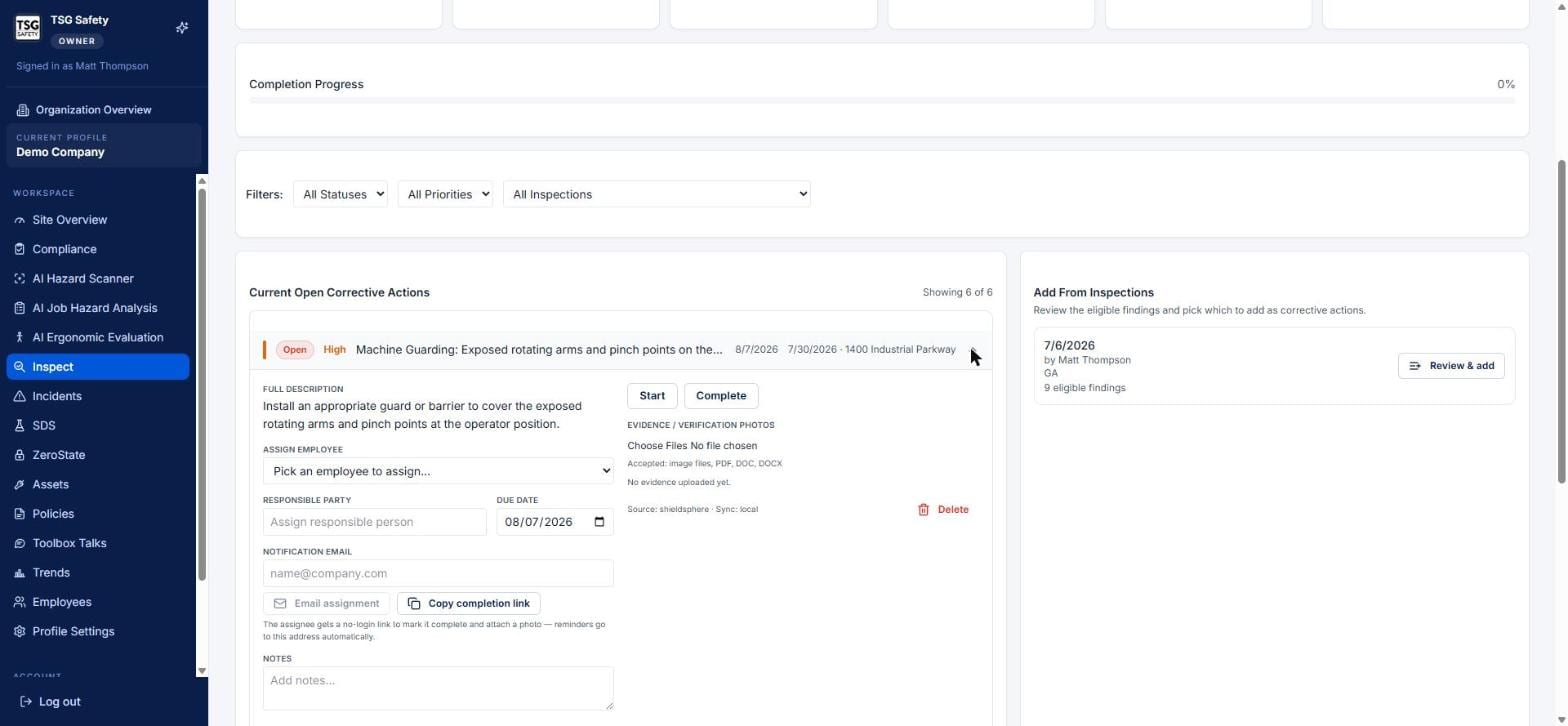Image resolution: width=1568 pixels, height=726 pixels.
Task: Mark the action Complete
Action: [721, 396]
